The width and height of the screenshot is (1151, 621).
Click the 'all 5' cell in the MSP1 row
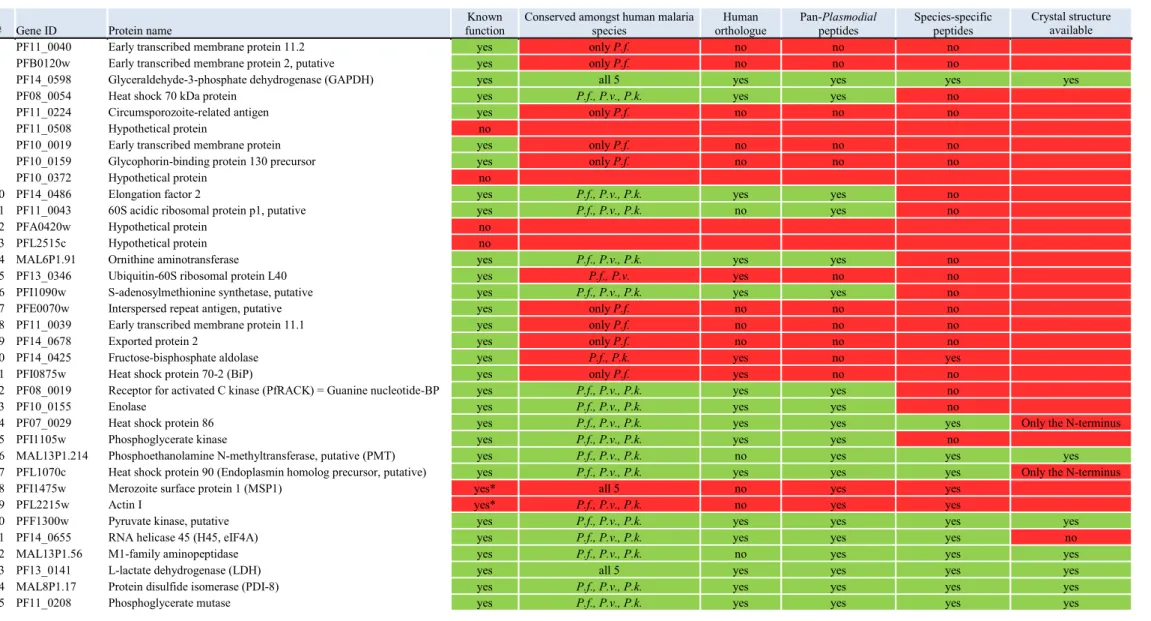(609, 488)
